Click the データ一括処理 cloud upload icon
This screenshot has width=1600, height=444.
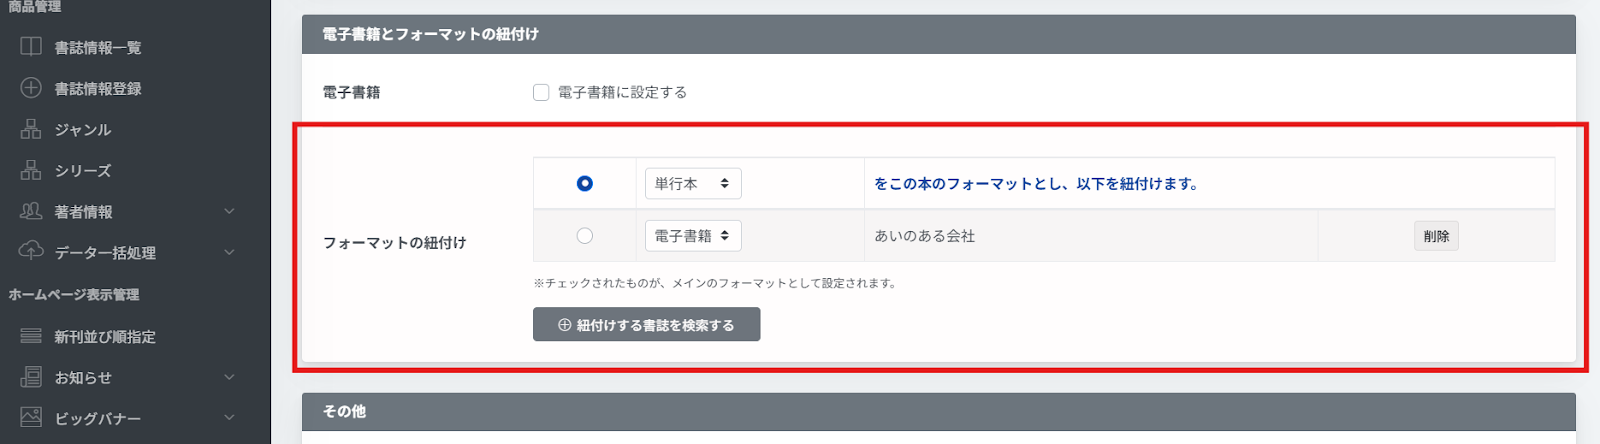pos(31,251)
